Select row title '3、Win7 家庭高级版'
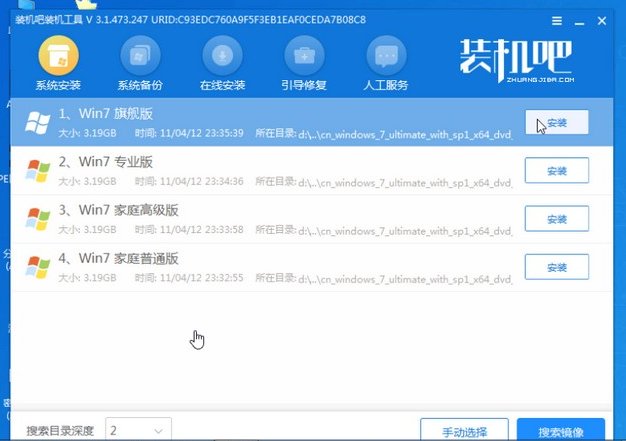 pyautogui.click(x=119, y=210)
